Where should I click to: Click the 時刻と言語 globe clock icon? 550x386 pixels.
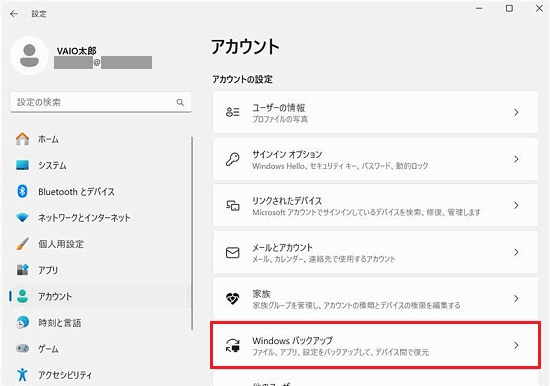tap(22, 322)
